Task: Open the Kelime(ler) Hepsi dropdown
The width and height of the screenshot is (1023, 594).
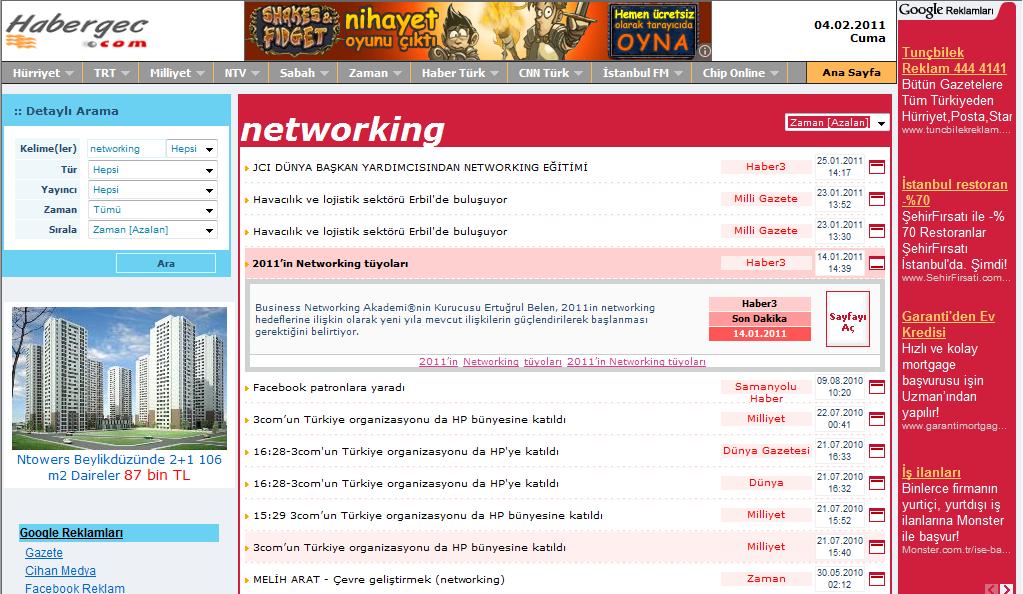Action: [192, 149]
